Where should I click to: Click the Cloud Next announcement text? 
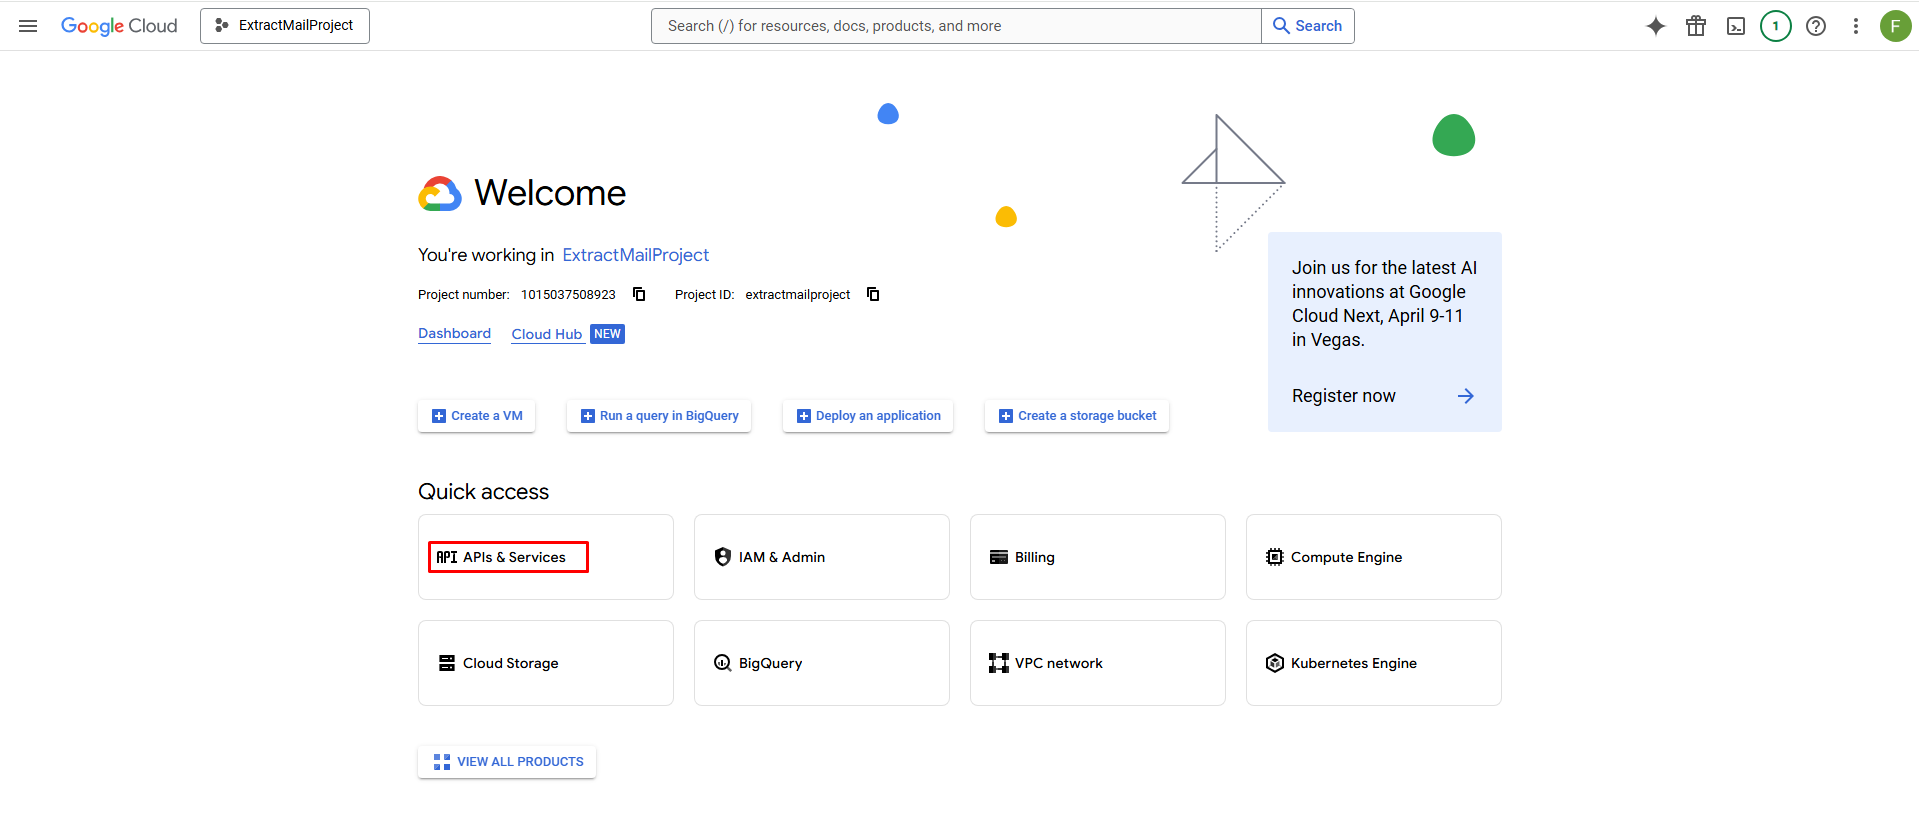(x=1384, y=304)
